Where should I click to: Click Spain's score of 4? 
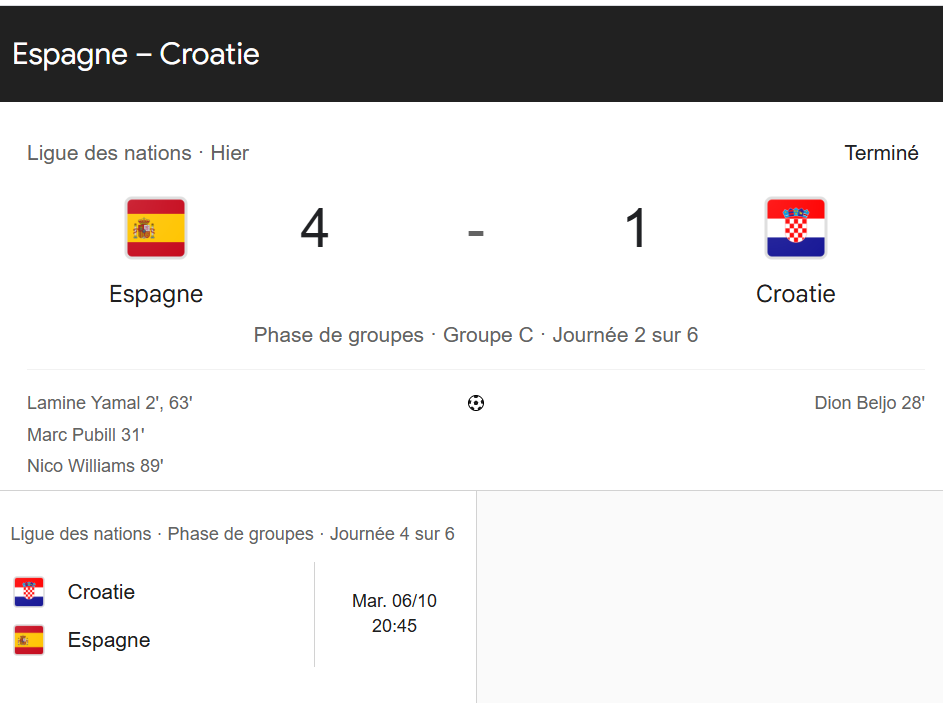(x=315, y=228)
